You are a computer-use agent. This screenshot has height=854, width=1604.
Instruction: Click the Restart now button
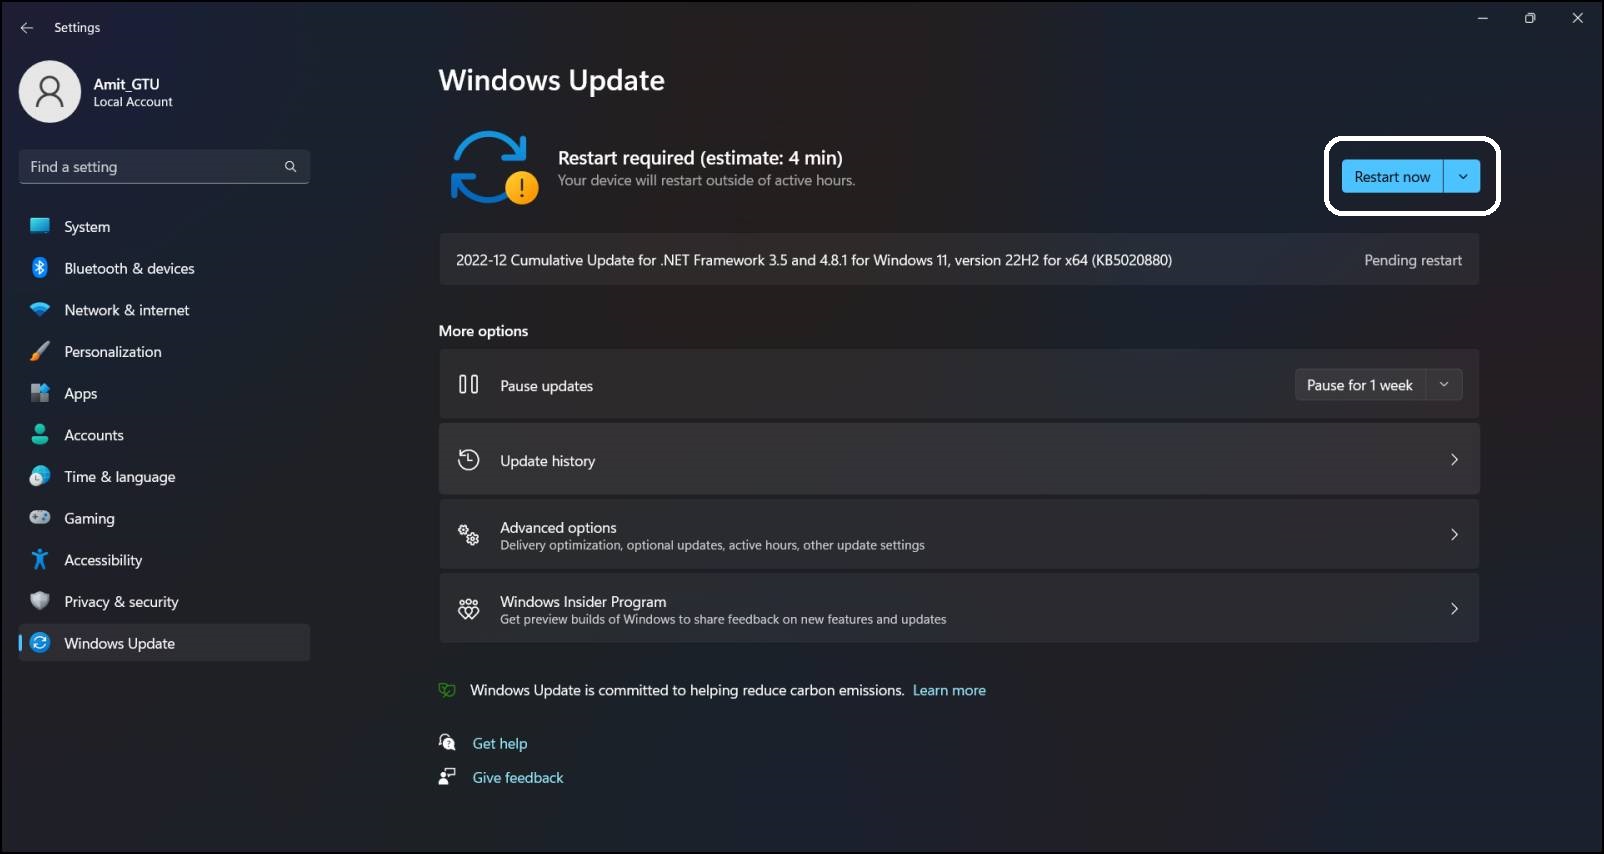[x=1392, y=177]
